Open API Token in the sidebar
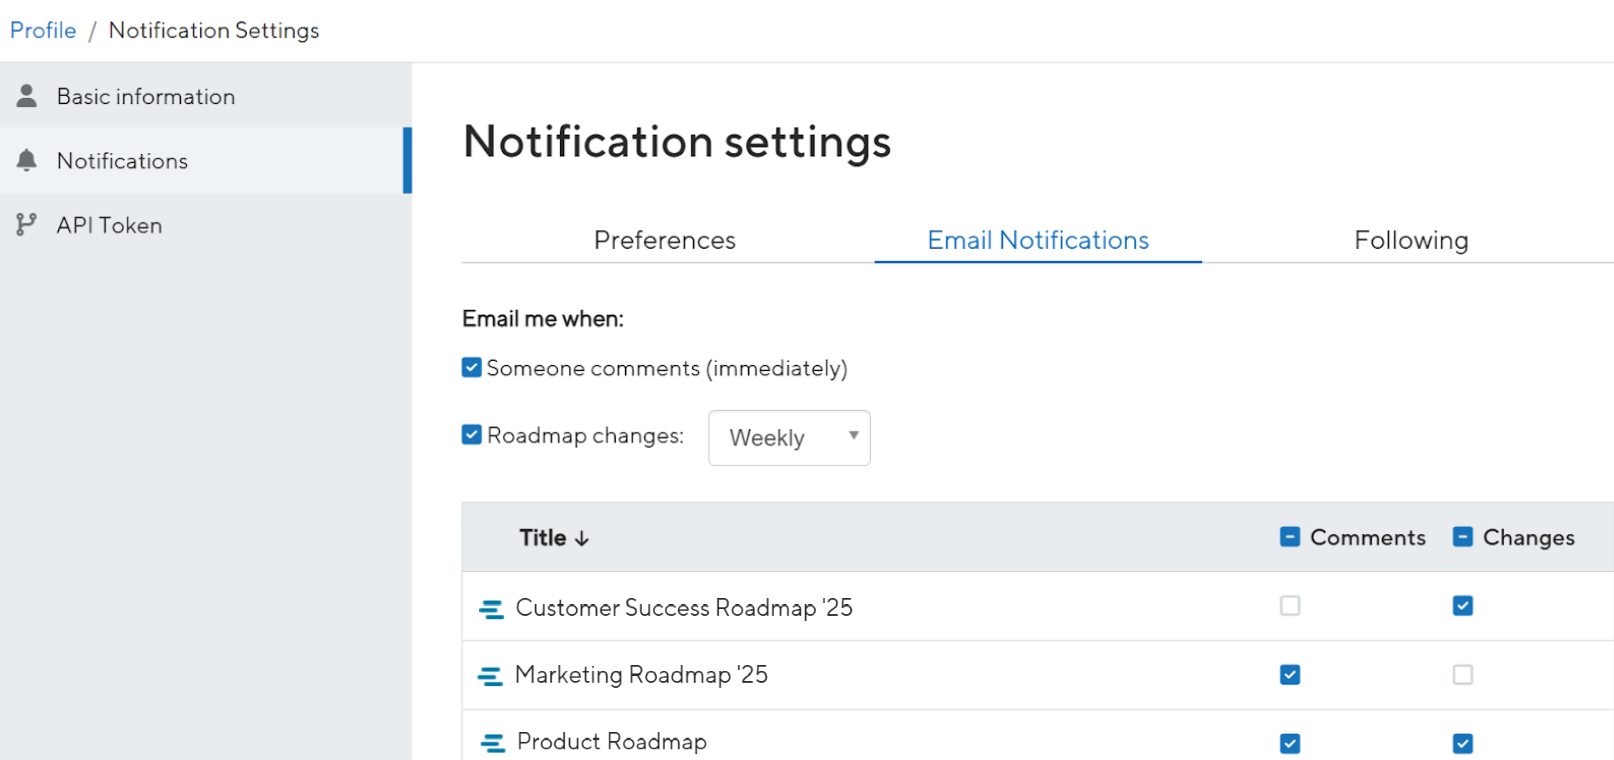 [206, 225]
